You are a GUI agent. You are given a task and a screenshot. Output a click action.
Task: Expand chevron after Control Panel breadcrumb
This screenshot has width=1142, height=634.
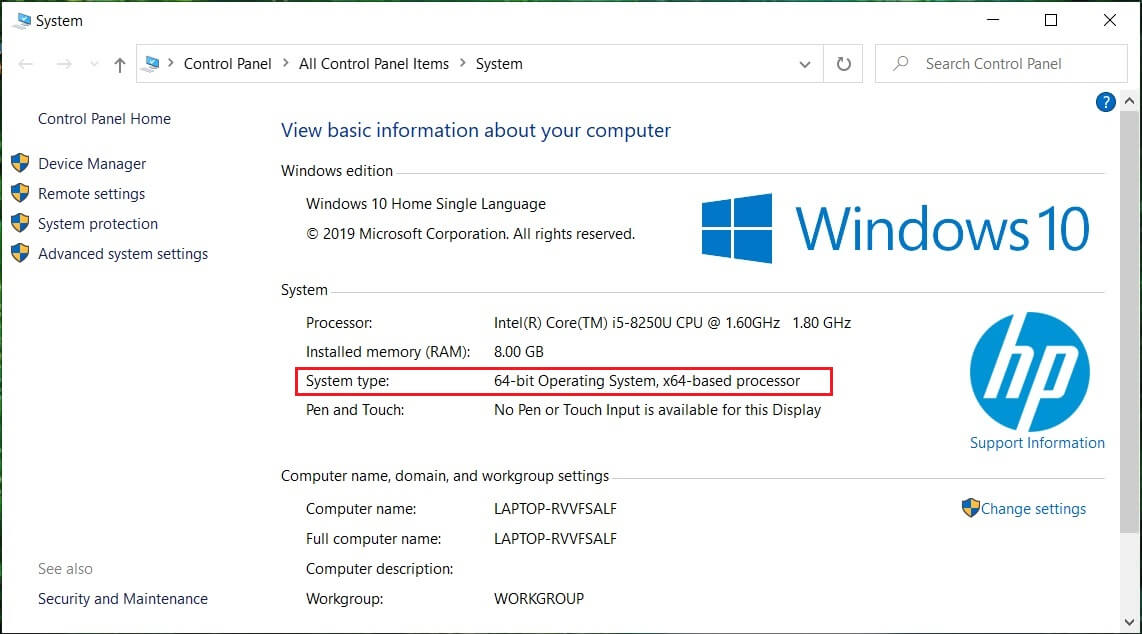click(x=286, y=64)
